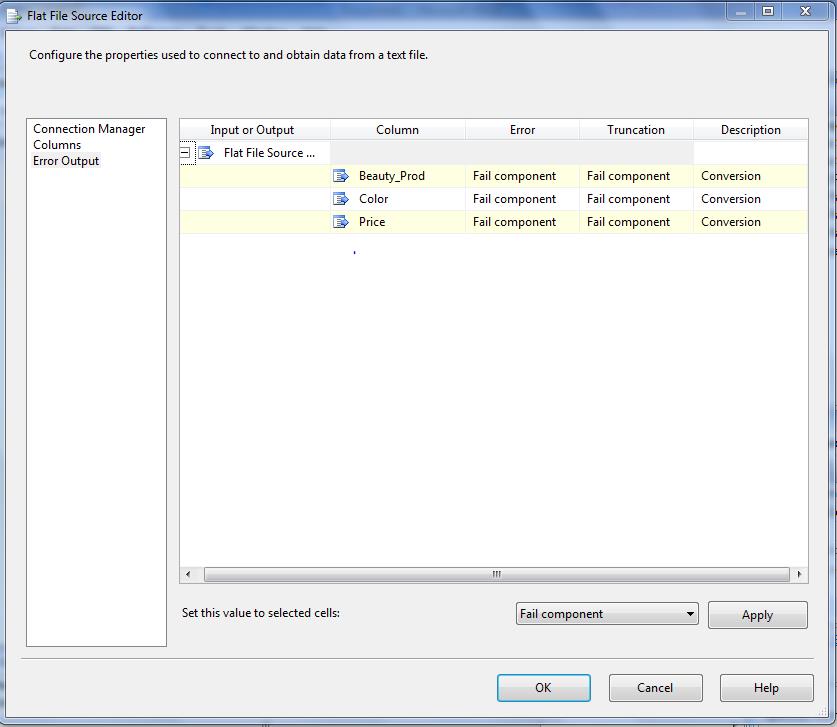Click the Truncation column header

(x=635, y=130)
